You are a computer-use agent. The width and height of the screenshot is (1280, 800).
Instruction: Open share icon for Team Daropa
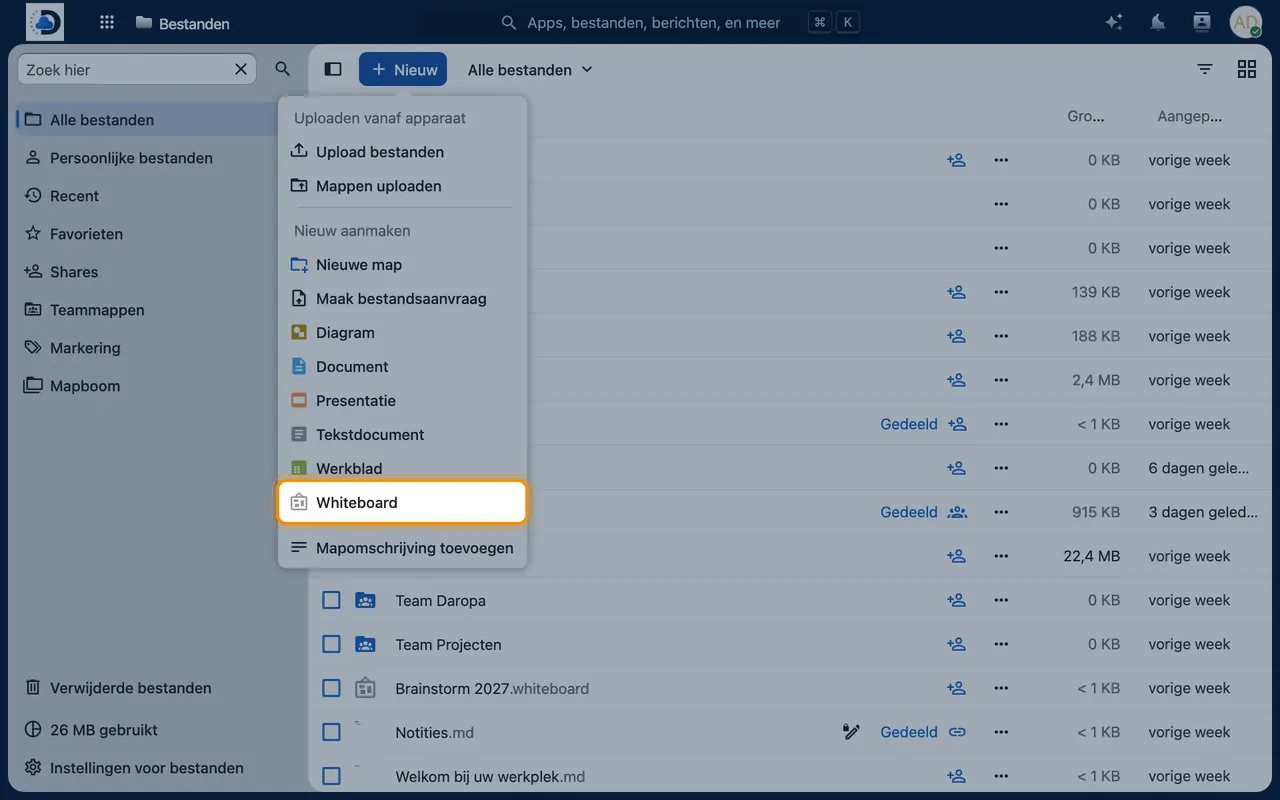point(957,600)
